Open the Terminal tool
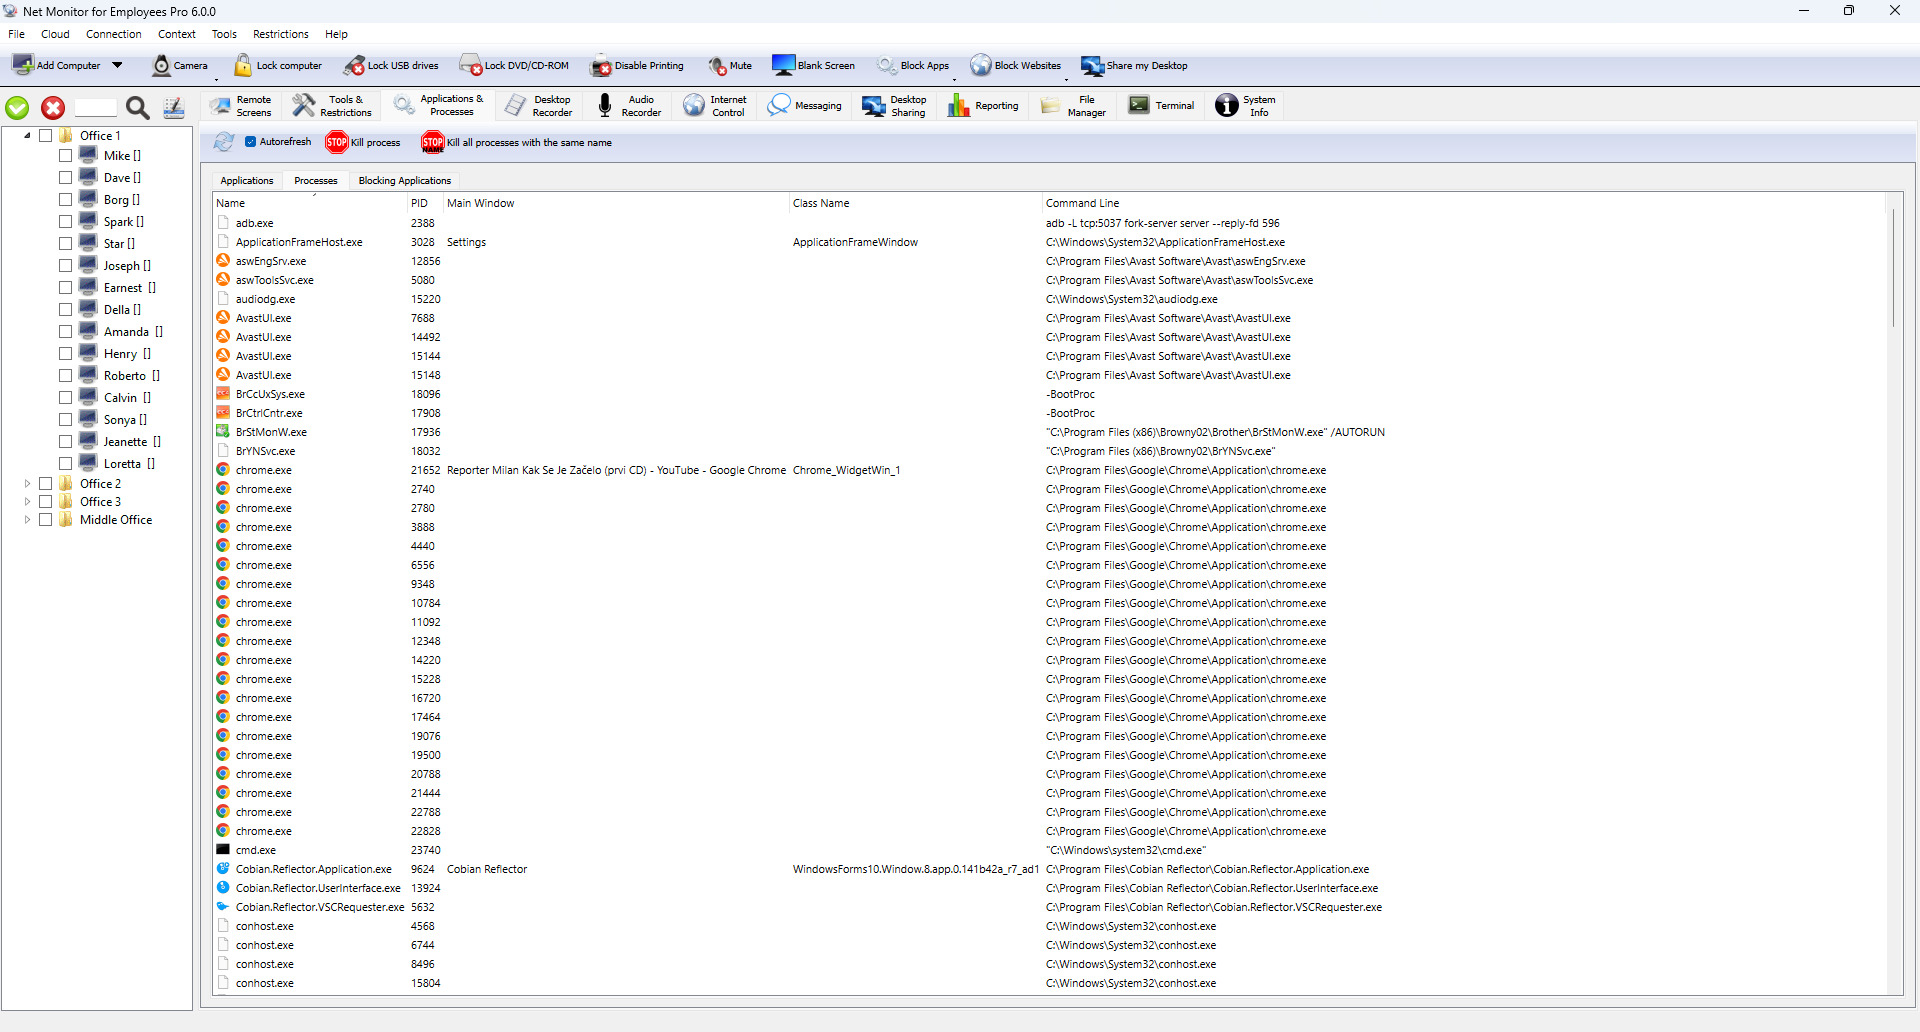This screenshot has height=1032, width=1920. (1139, 106)
